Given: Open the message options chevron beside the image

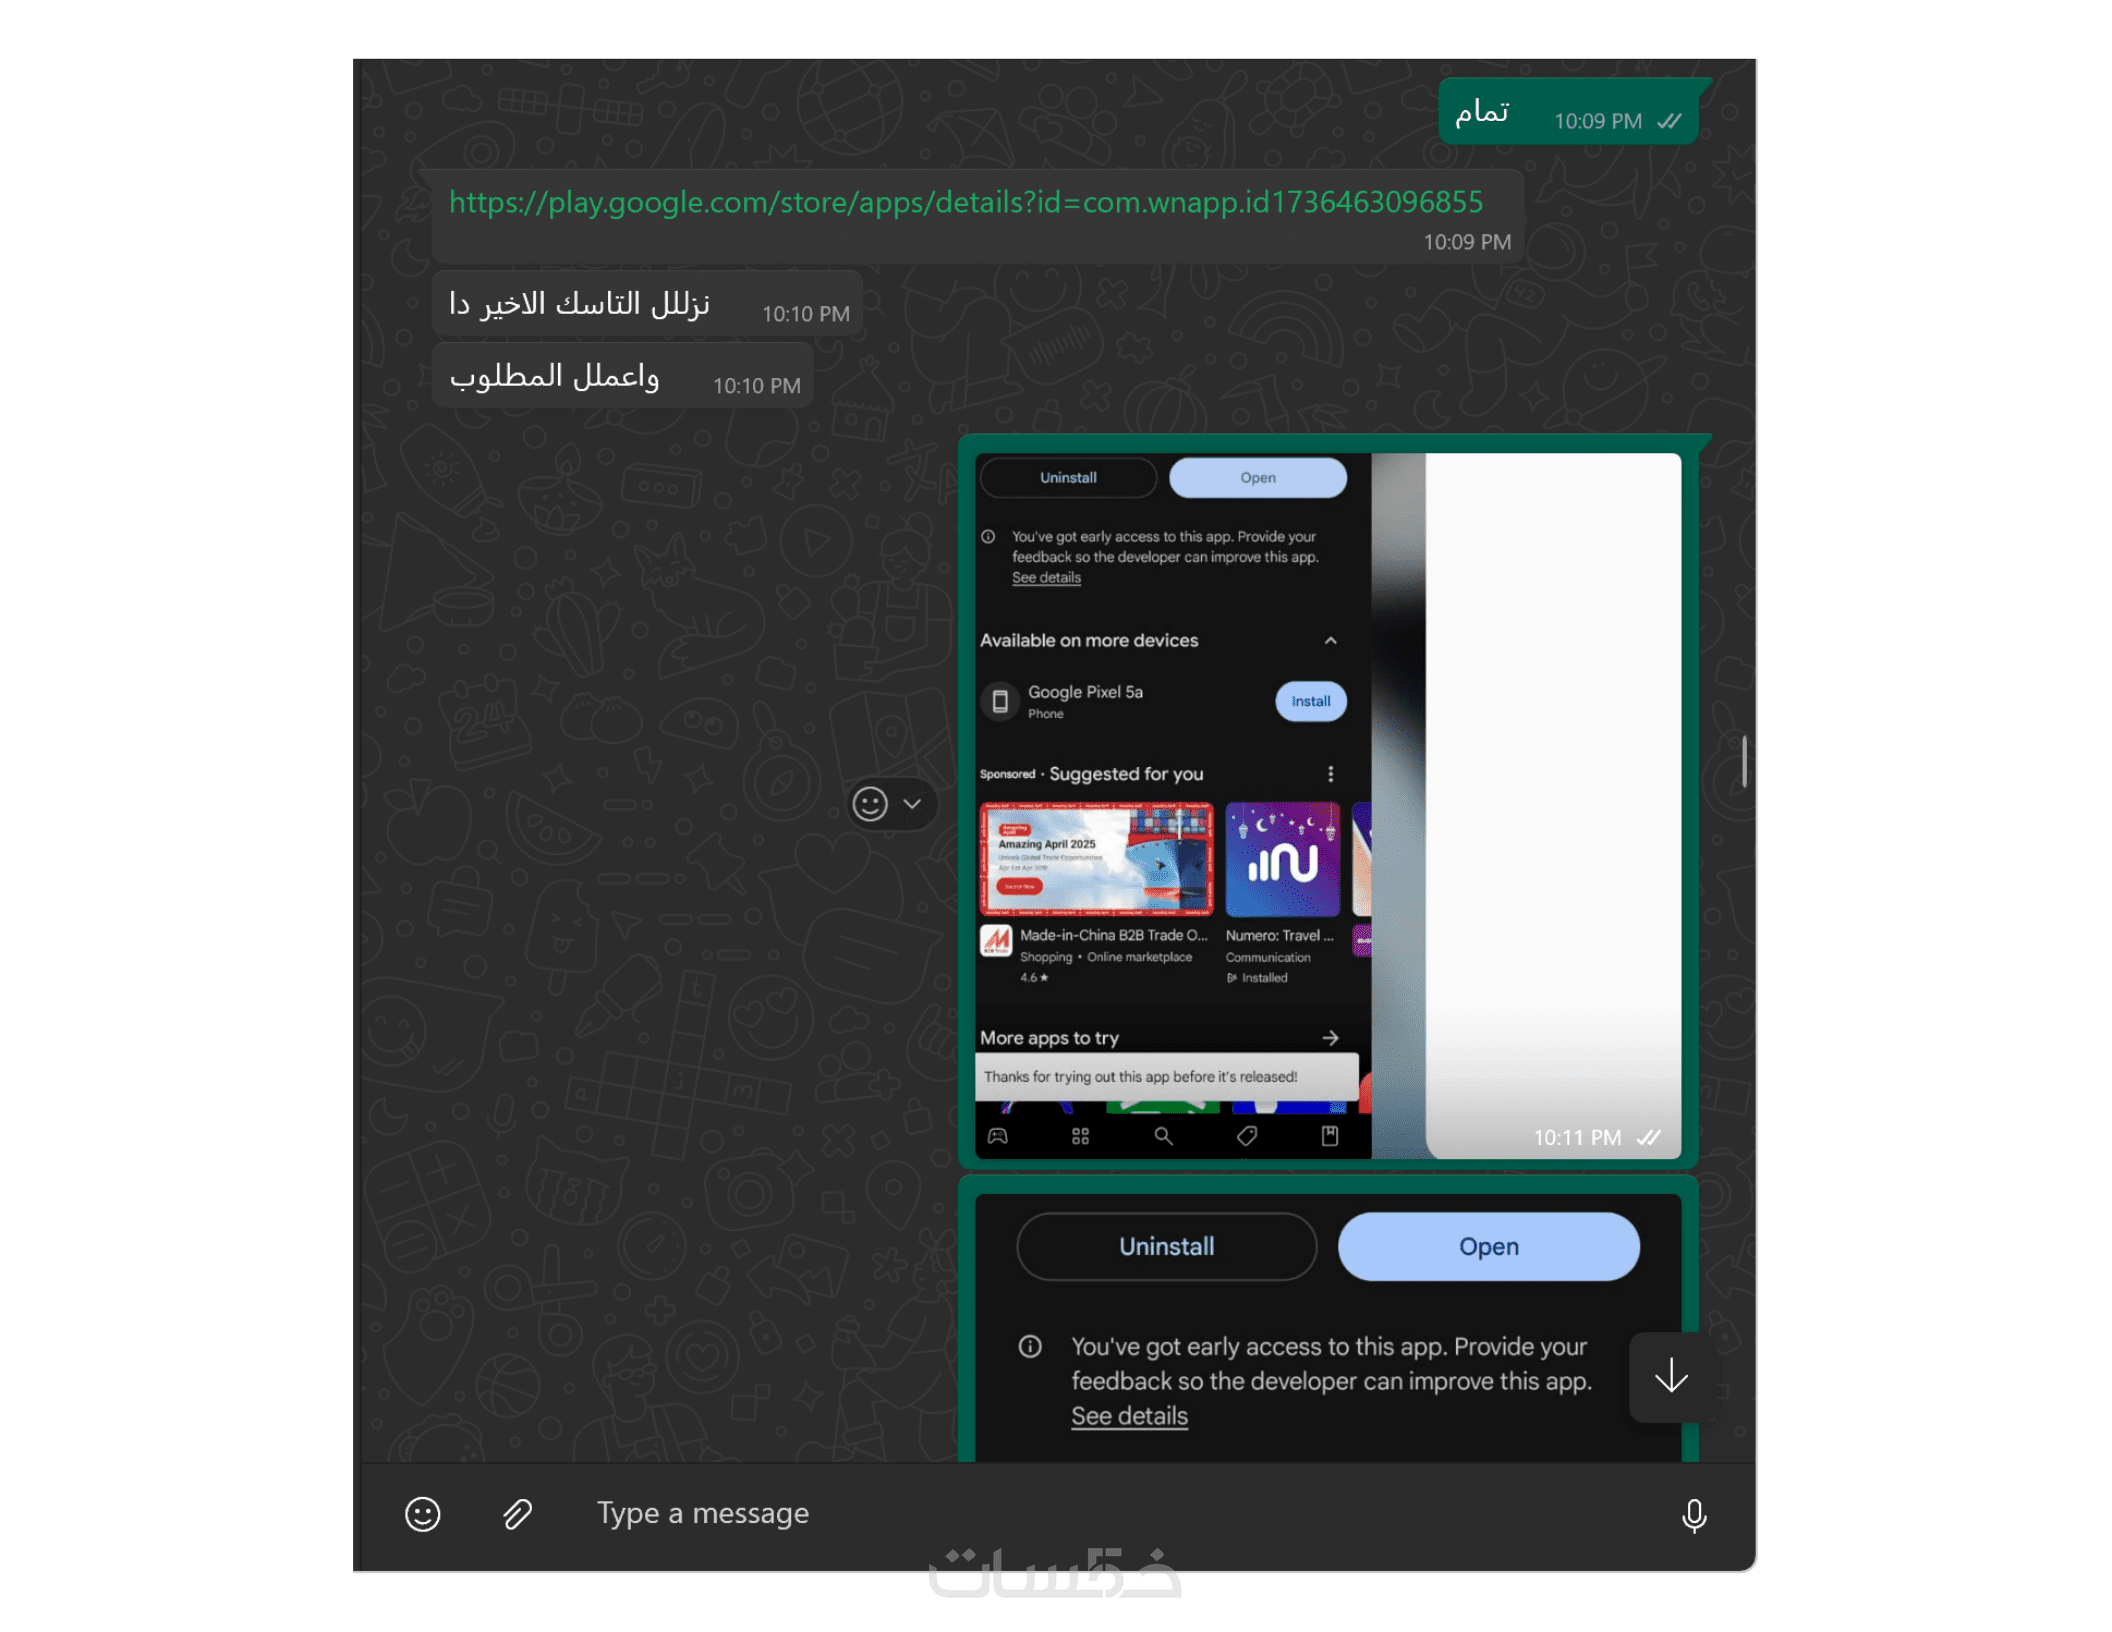Looking at the screenshot, I should point(912,804).
